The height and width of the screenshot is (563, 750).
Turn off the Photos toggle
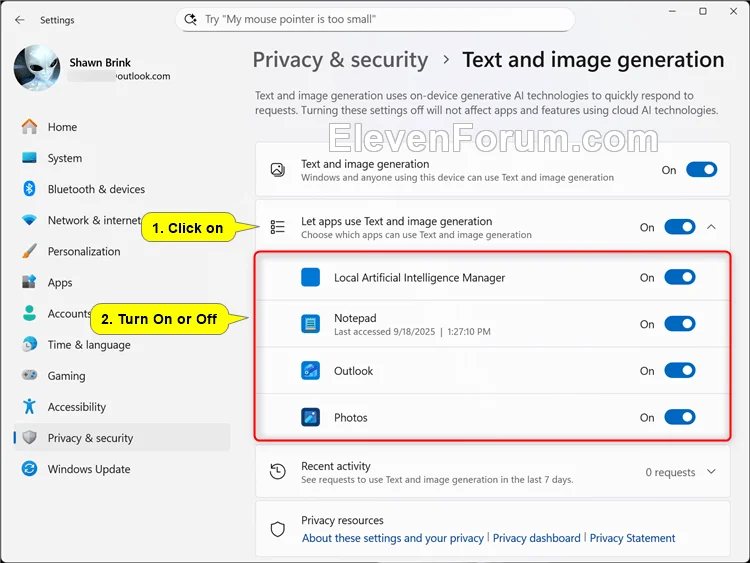click(680, 418)
